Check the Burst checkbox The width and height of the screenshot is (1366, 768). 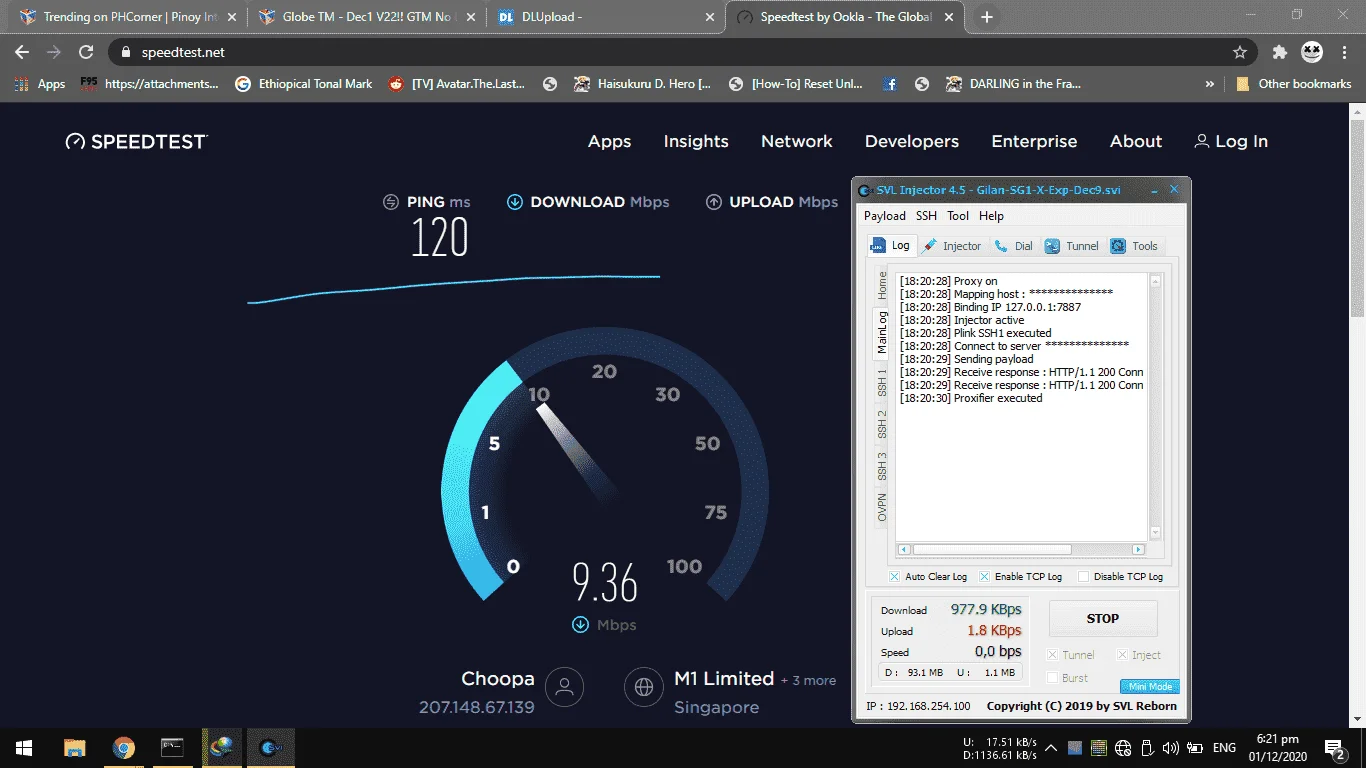(1052, 678)
